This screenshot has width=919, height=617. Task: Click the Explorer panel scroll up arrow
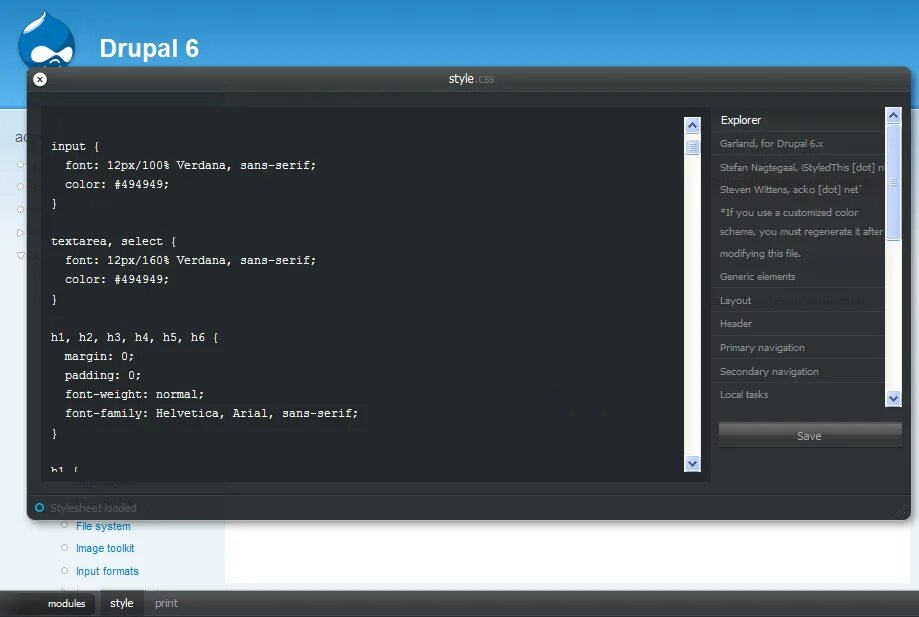[x=893, y=115]
